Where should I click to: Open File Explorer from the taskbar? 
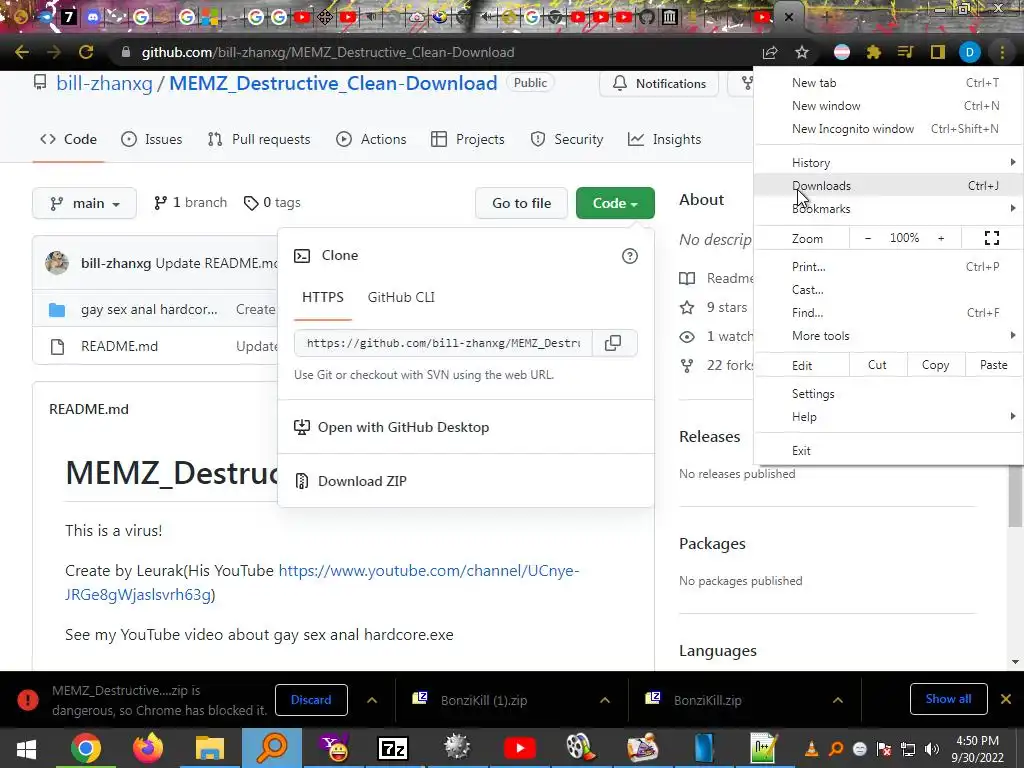pos(210,748)
